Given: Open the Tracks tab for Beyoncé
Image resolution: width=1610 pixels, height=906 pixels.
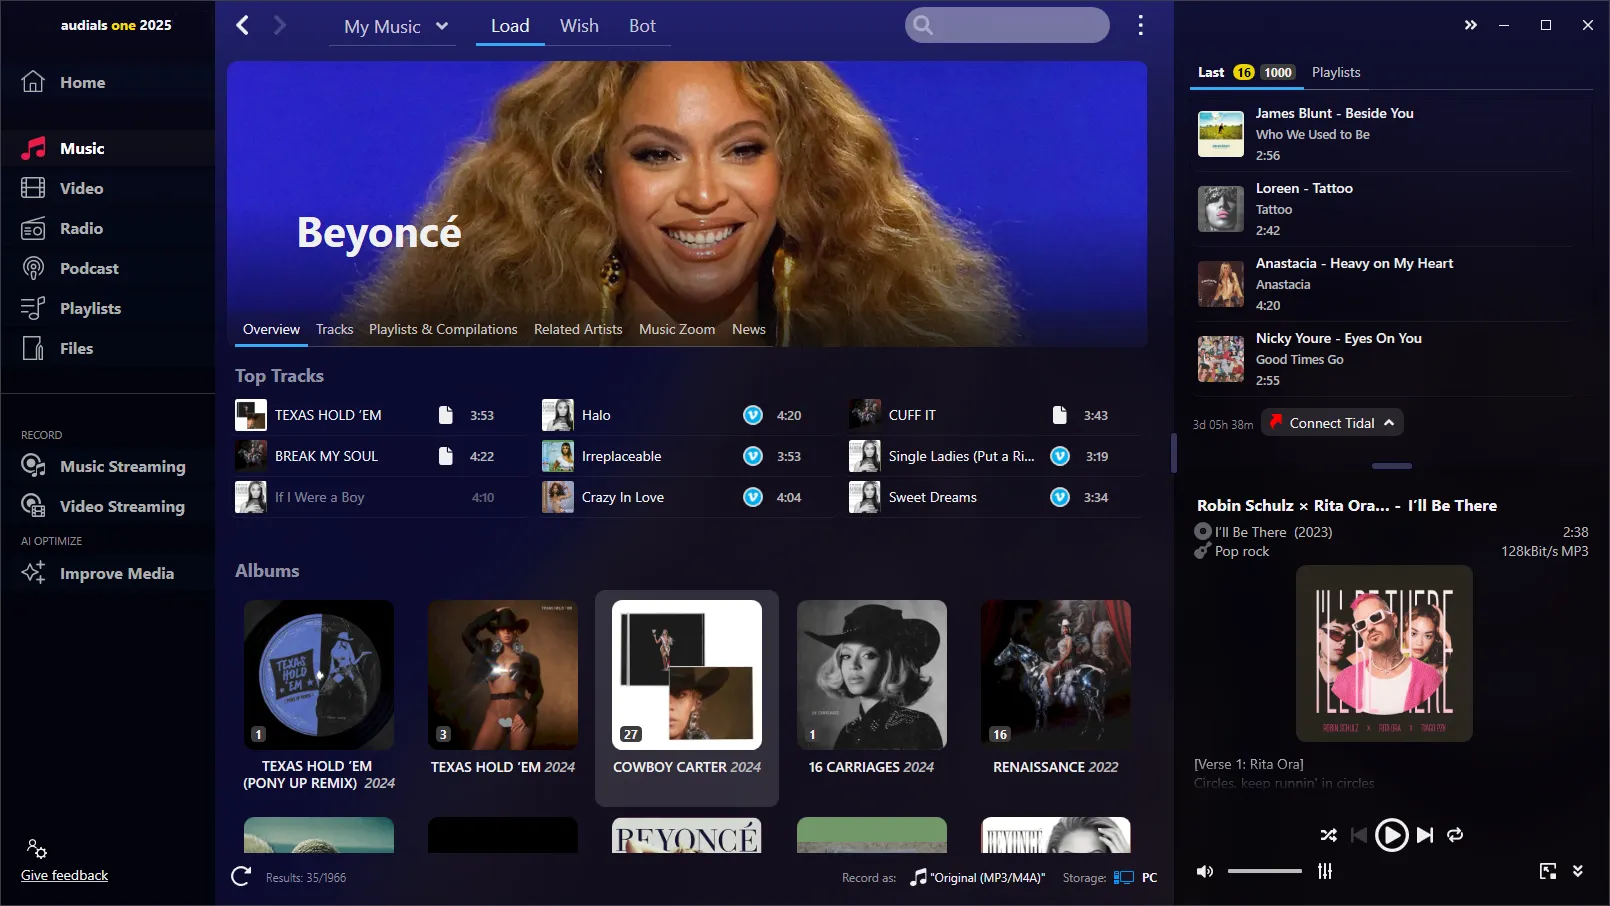Looking at the screenshot, I should coord(334,329).
